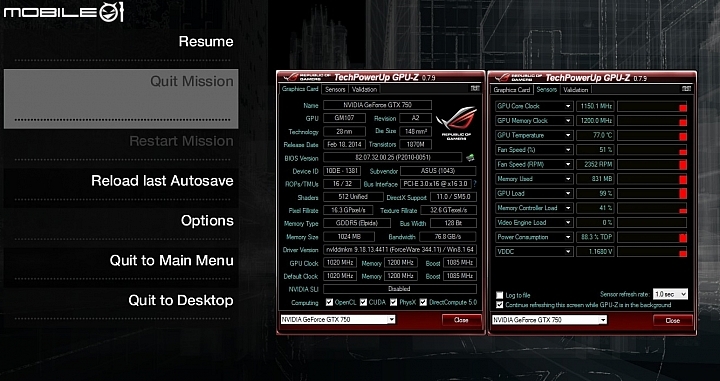Open the GPU Core Clock sensor dropdown
720x381 pixels.
[x=568, y=106]
